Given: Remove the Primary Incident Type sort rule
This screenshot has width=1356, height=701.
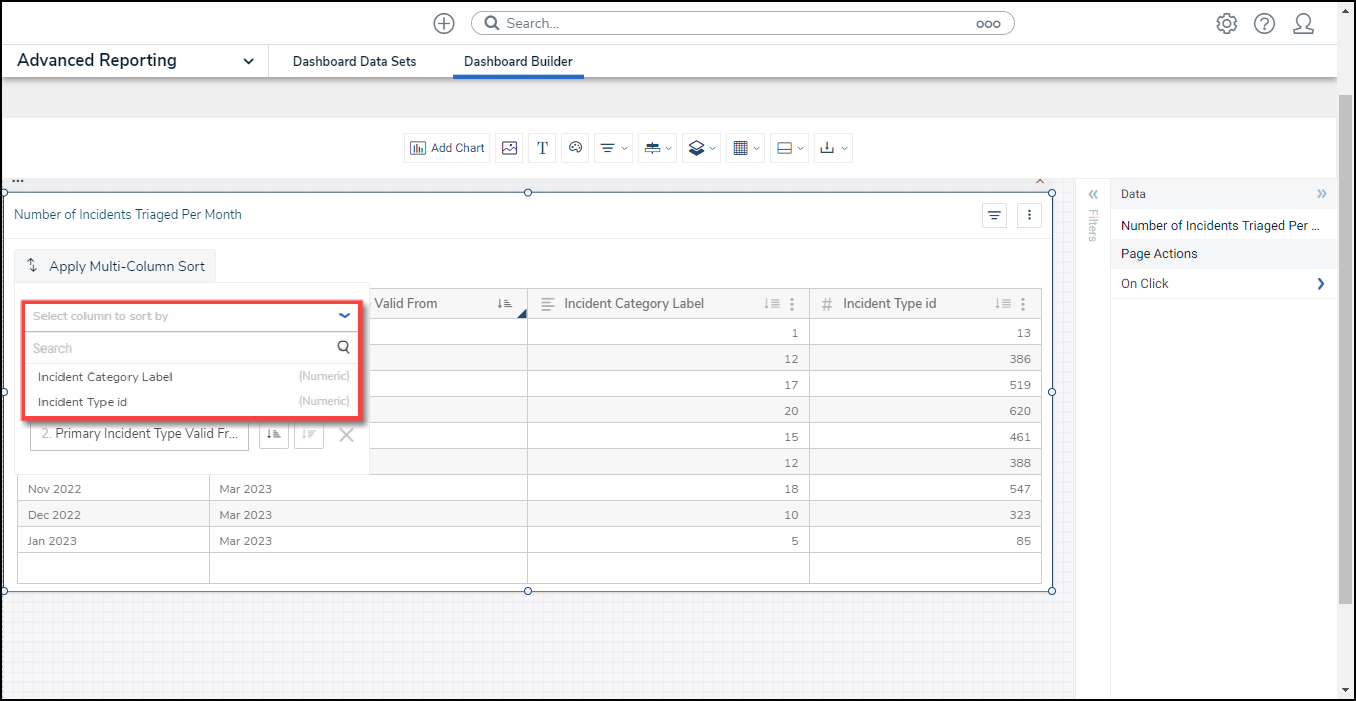Looking at the screenshot, I should tap(346, 435).
